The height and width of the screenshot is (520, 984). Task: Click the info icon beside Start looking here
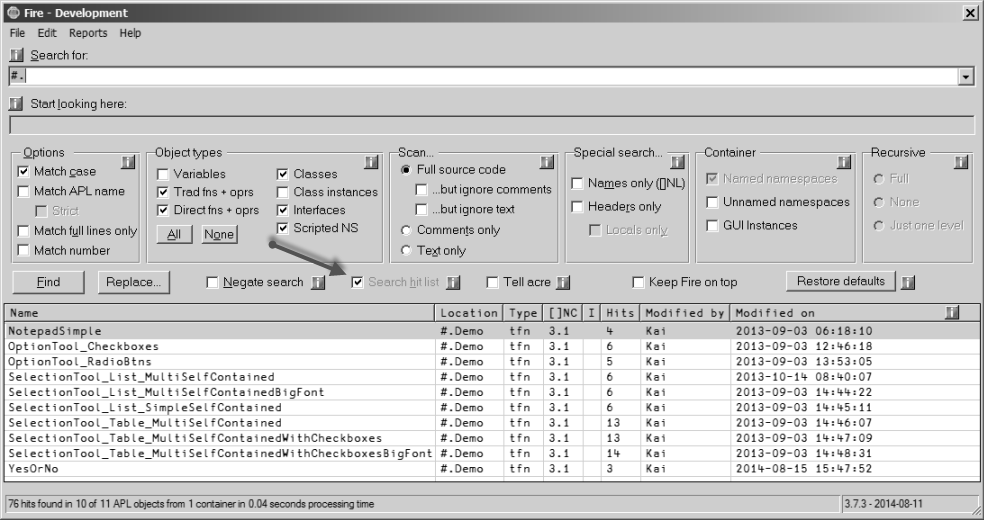coord(16,103)
